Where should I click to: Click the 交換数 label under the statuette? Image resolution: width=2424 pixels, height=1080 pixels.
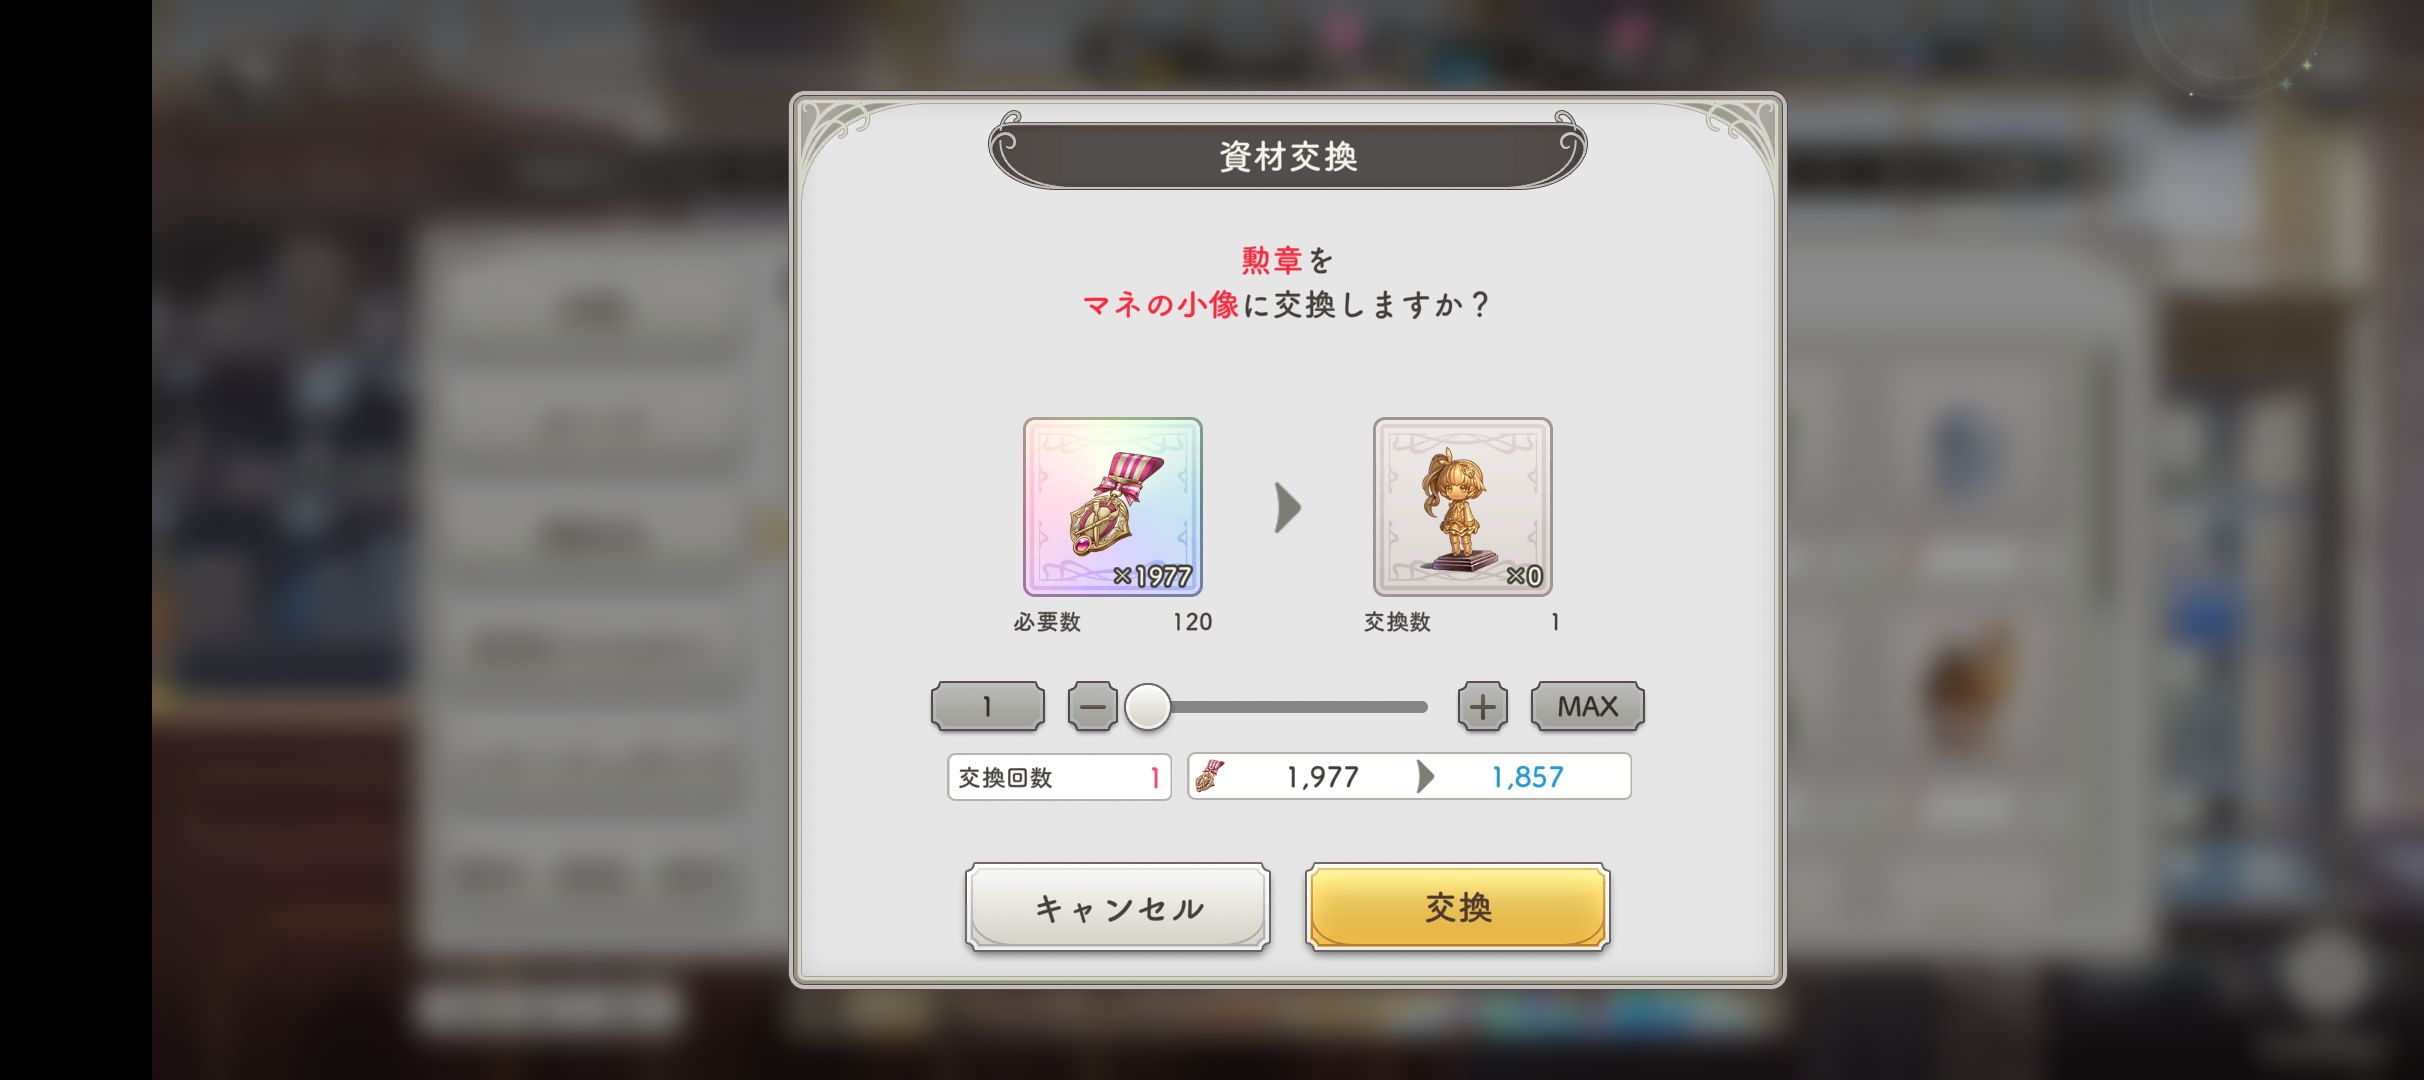point(1397,622)
